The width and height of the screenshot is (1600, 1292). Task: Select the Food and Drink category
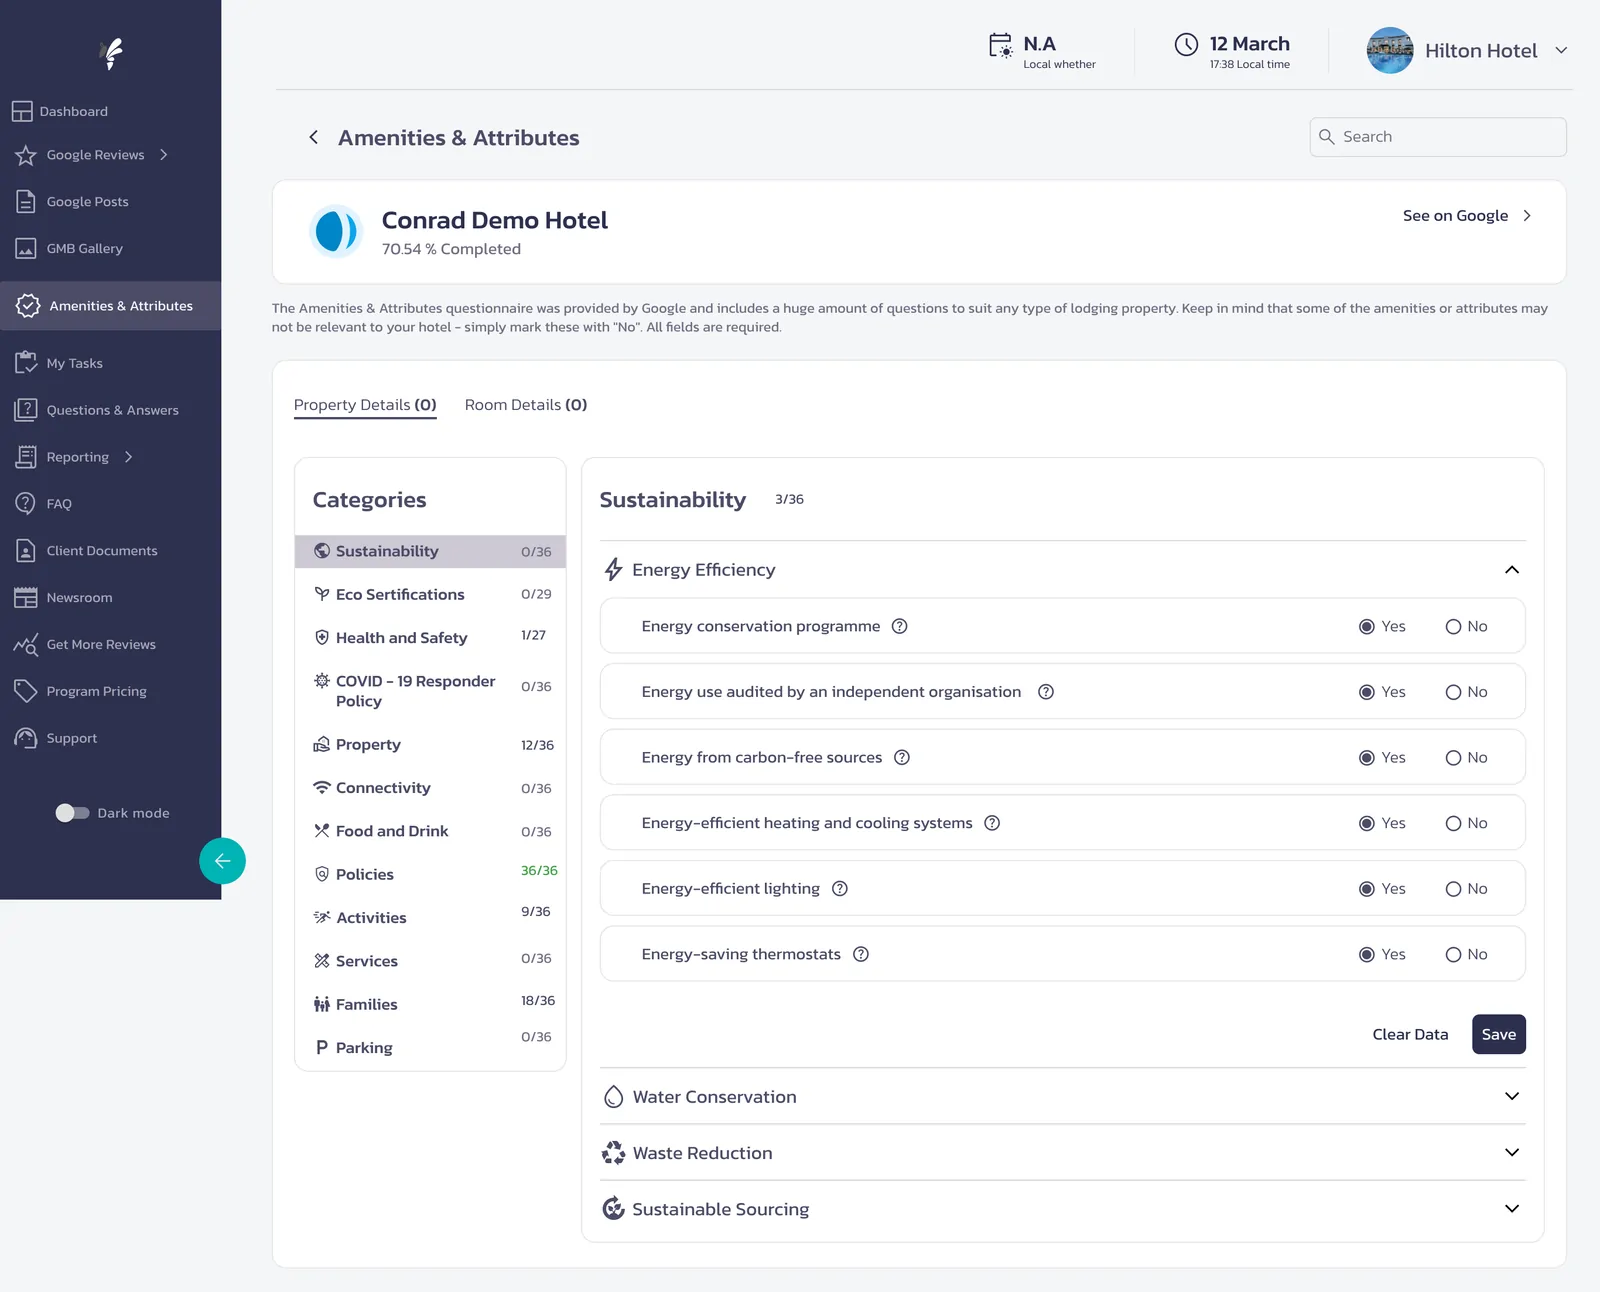tap(430, 831)
